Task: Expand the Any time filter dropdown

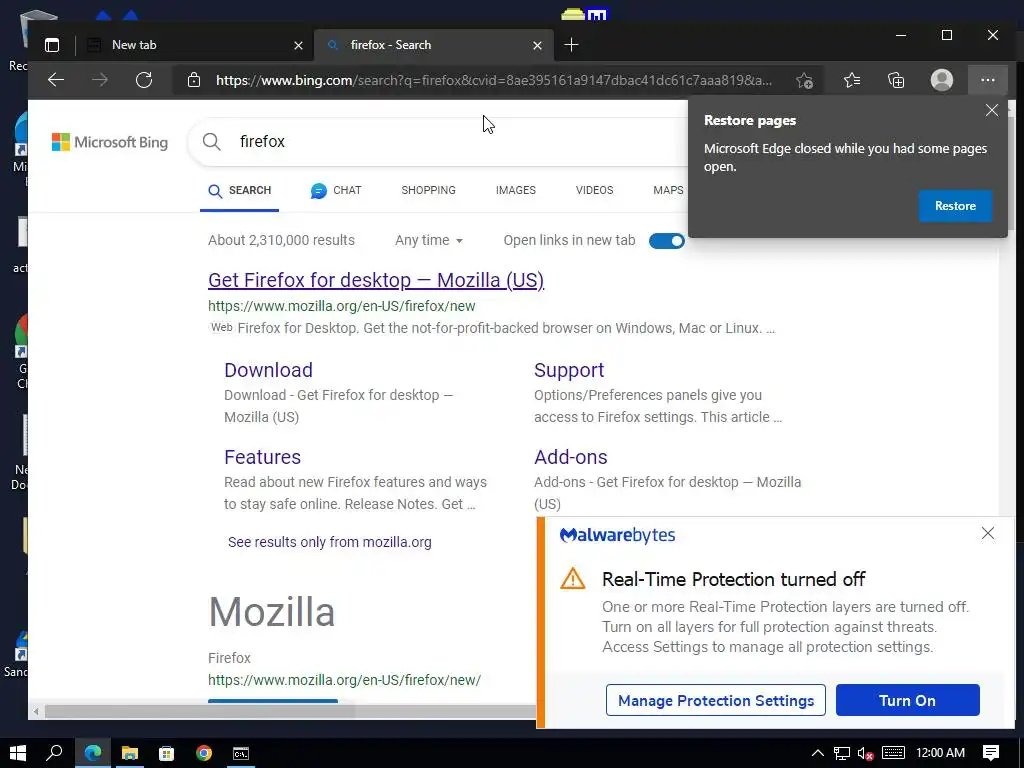Action: tap(428, 240)
